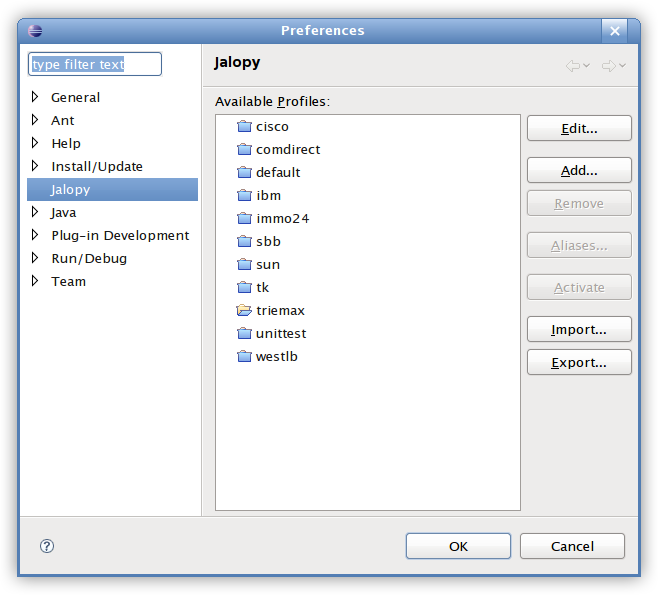Screen dimensions: 658x595
Task: Click the comdirect profile folder icon
Action: pyautogui.click(x=244, y=149)
